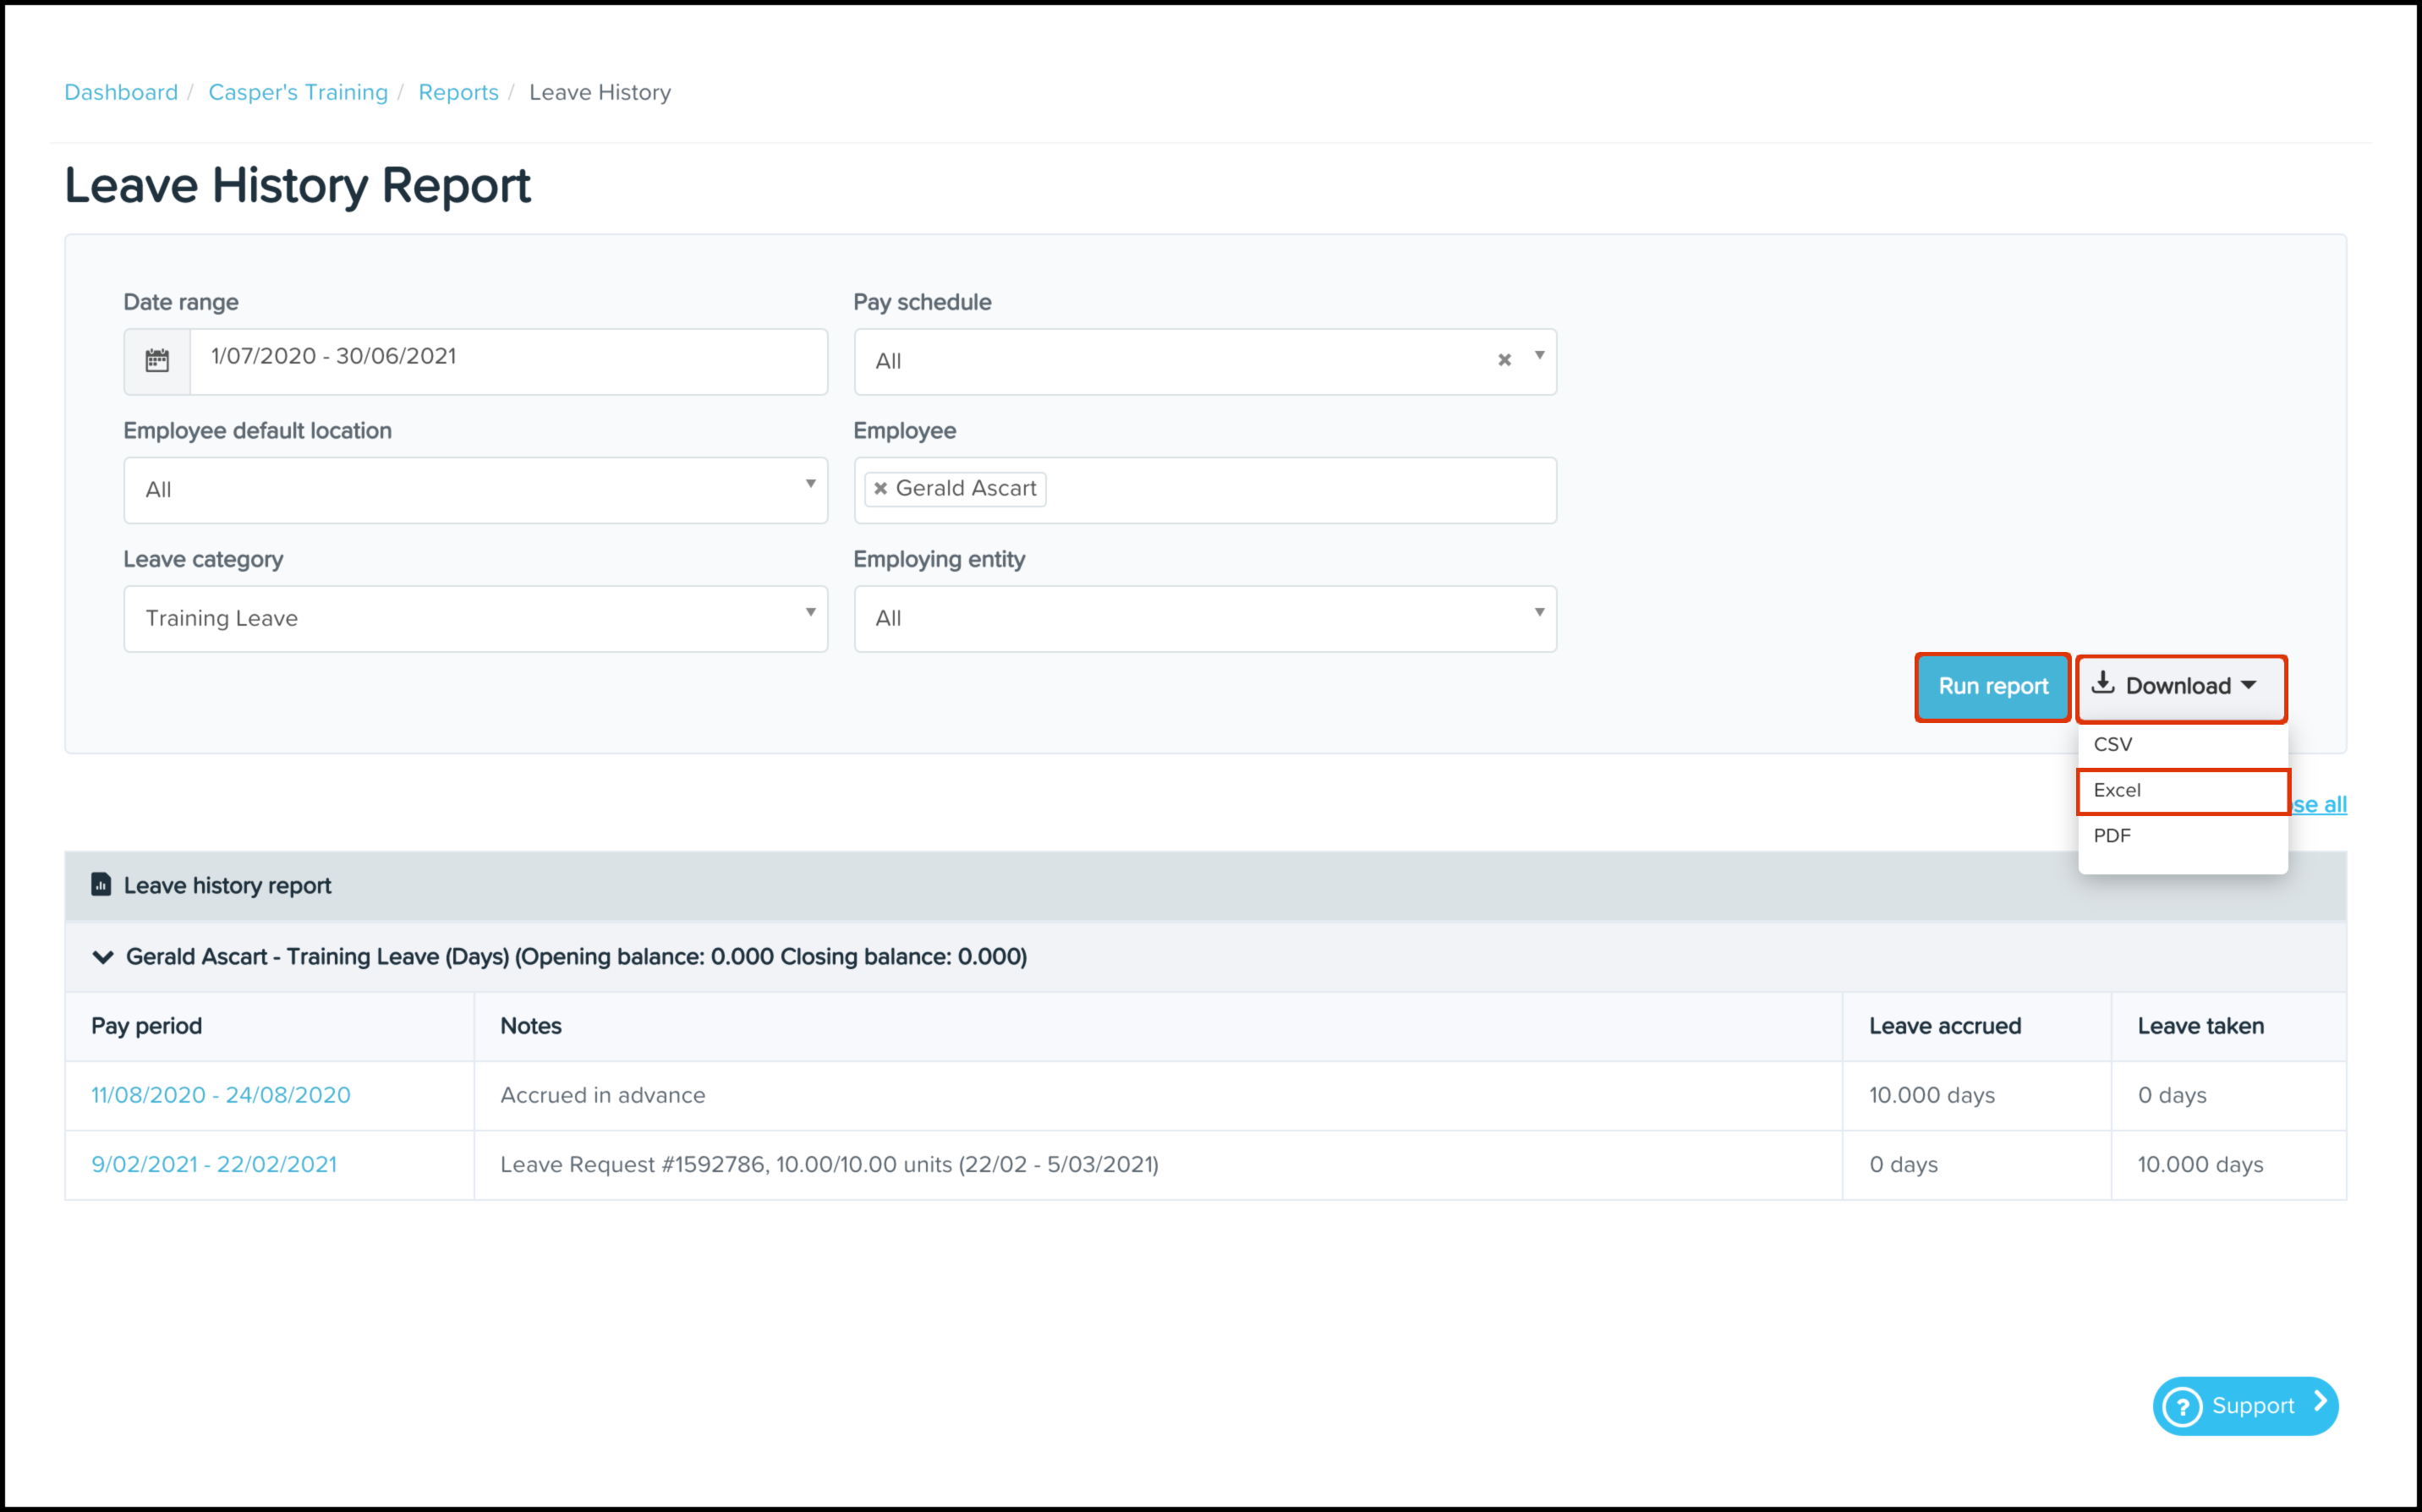
Task: Click the arrow on the Support widget
Action: click(x=2320, y=1403)
